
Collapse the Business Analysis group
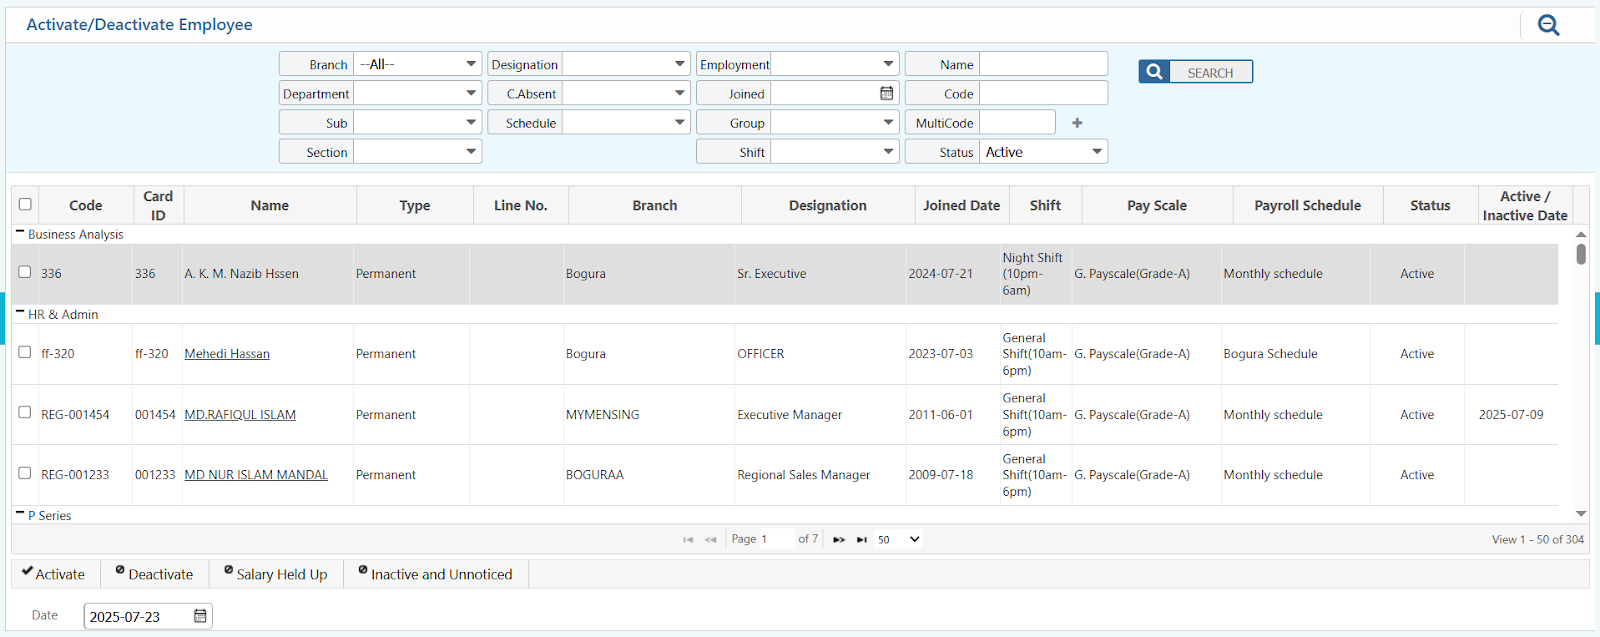tap(19, 233)
